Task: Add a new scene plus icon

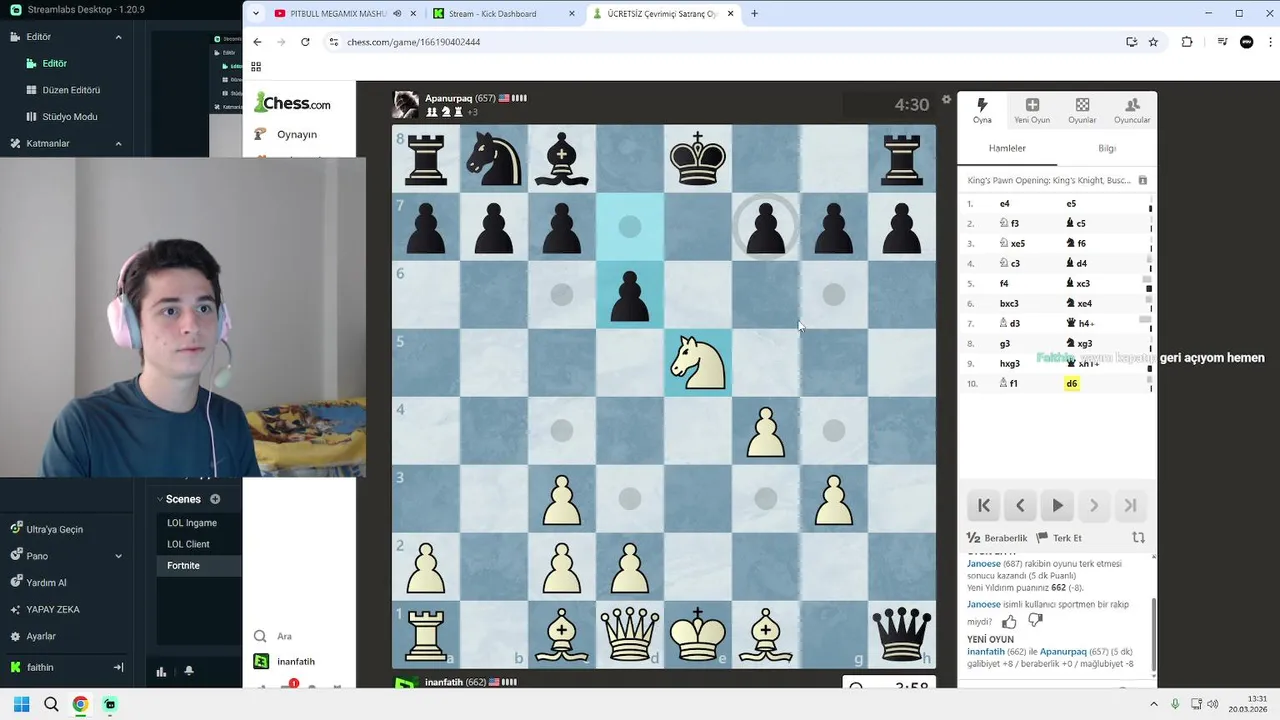Action: 215,499
